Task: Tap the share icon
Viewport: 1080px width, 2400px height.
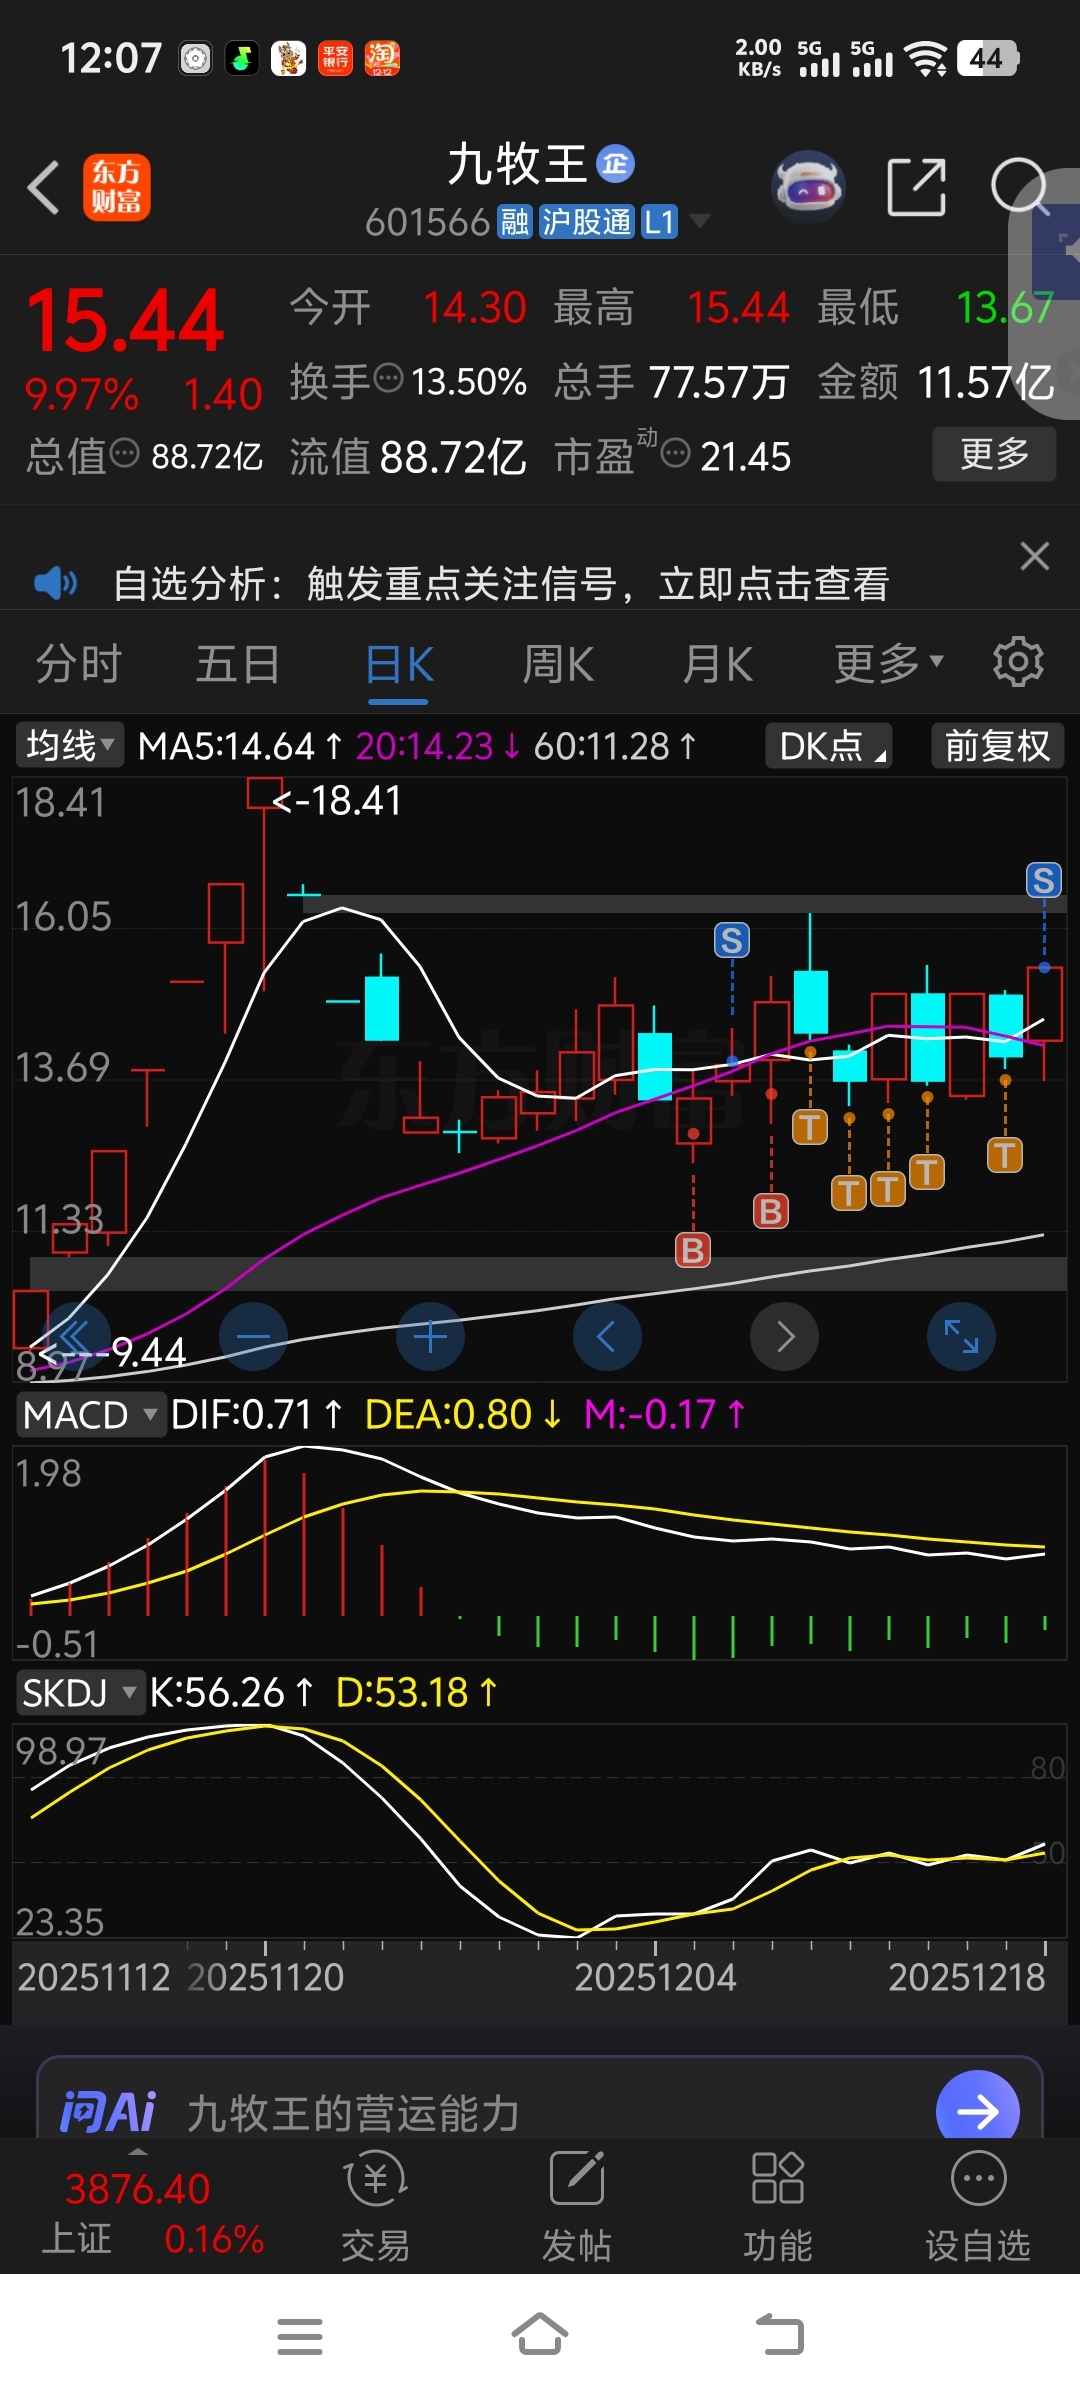Action: tap(917, 187)
